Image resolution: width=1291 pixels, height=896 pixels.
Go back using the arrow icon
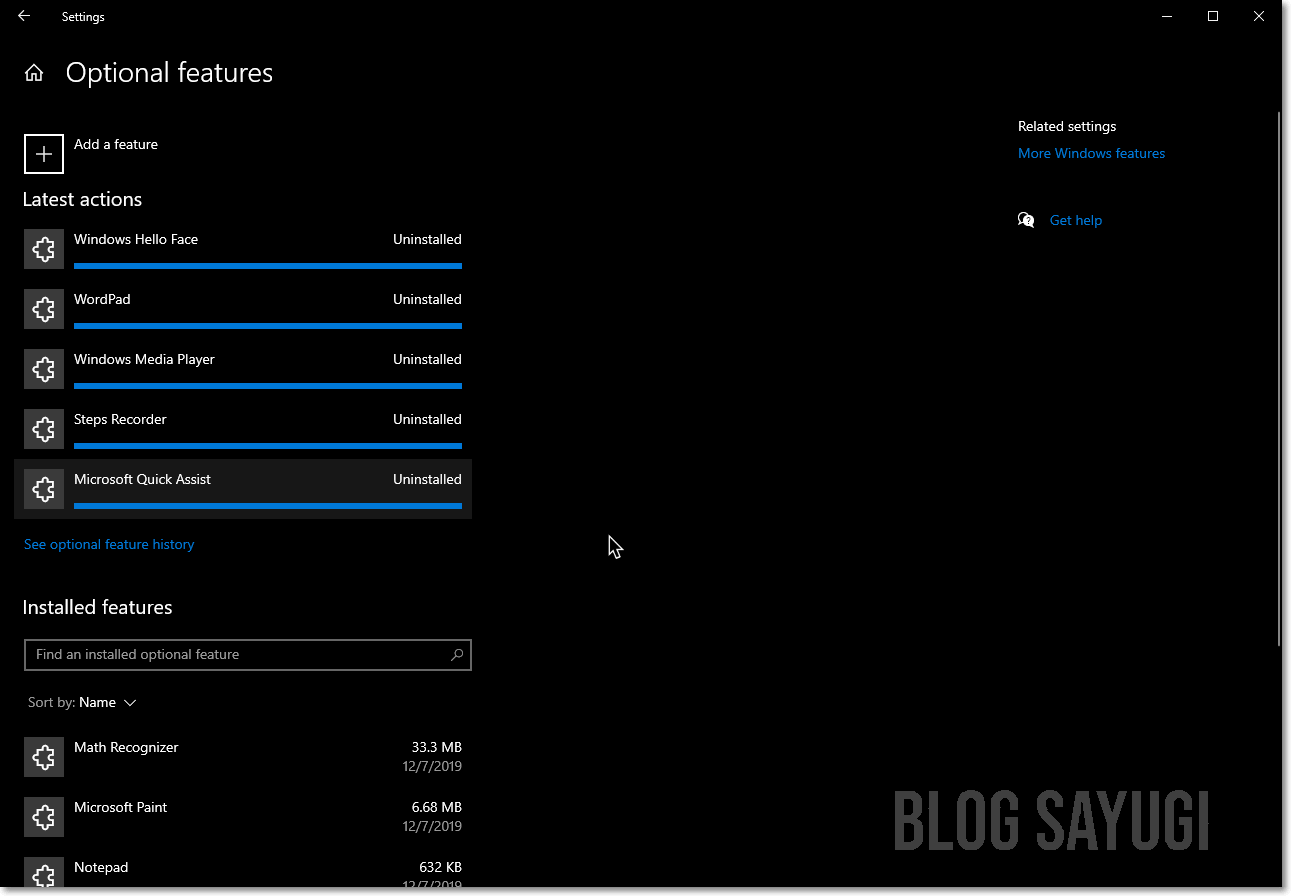coord(24,16)
